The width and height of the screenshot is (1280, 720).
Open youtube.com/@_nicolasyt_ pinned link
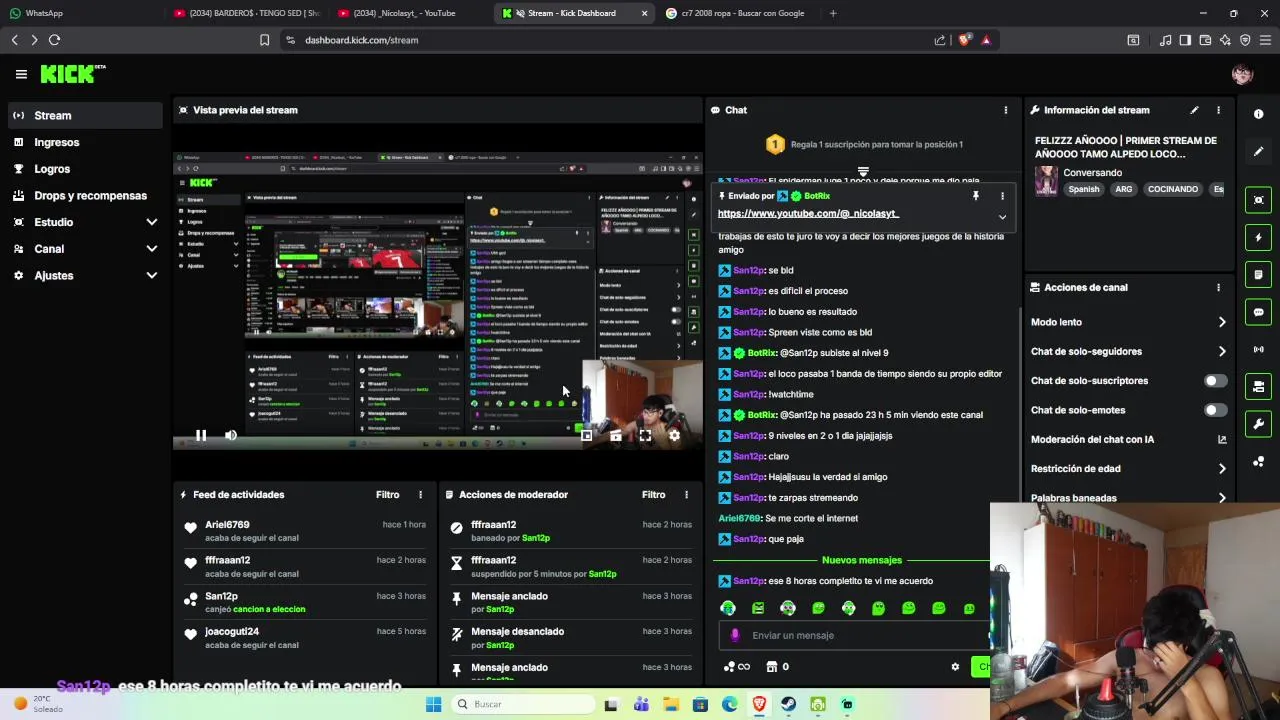pos(808,213)
